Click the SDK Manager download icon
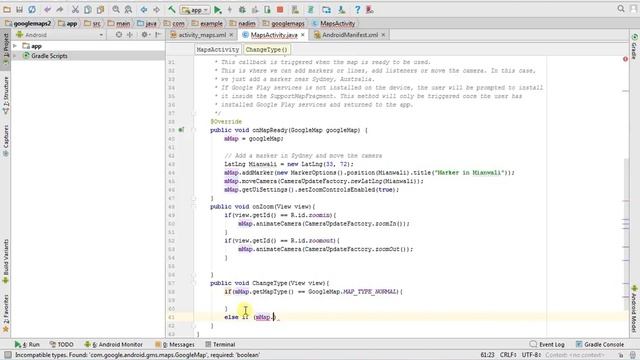Screen dimensions: 640x360 (342, 9)
